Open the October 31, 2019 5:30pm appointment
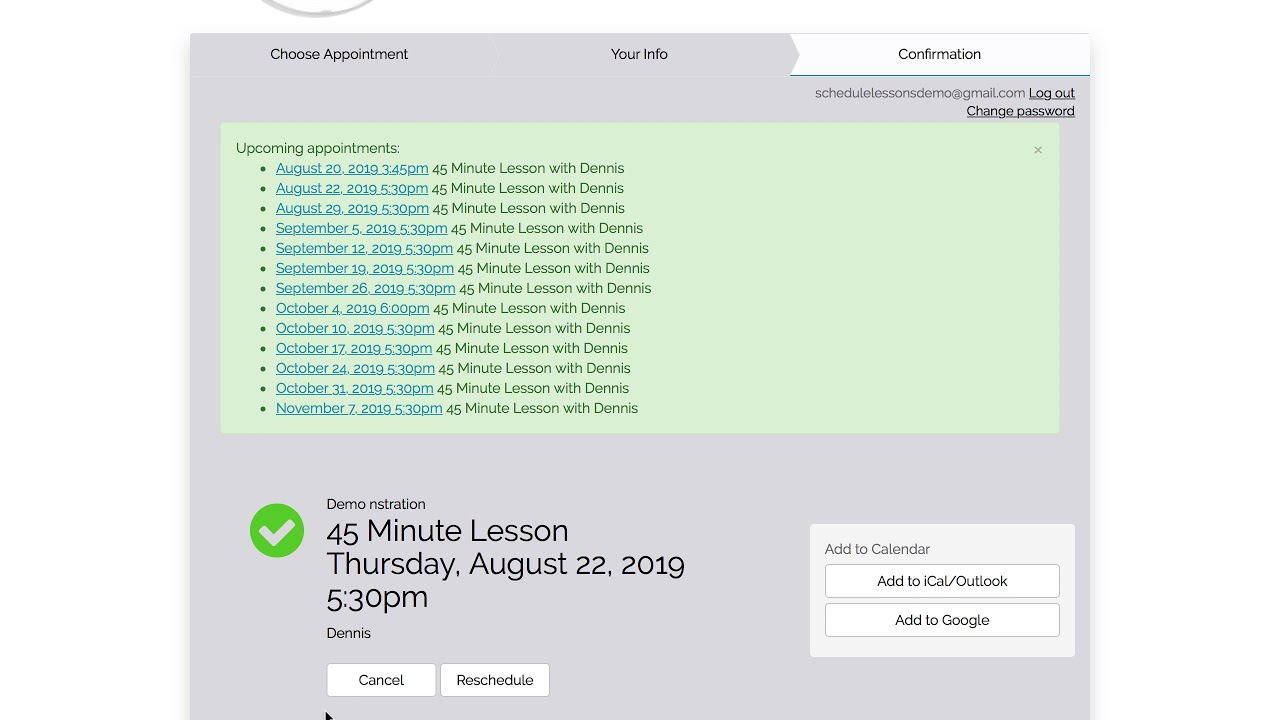1280x720 pixels. (354, 388)
